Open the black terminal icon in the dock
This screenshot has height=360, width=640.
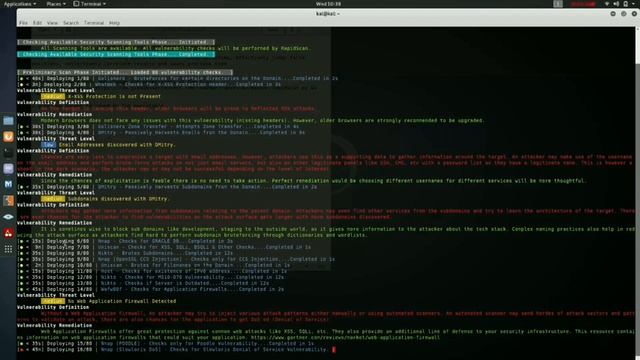tap(8, 153)
